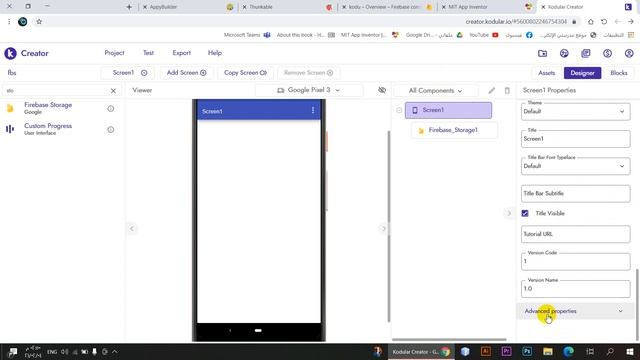Screen dimensions: 640x360
Task: Uncheck the Title Visible checkbox
Action: 525,213
